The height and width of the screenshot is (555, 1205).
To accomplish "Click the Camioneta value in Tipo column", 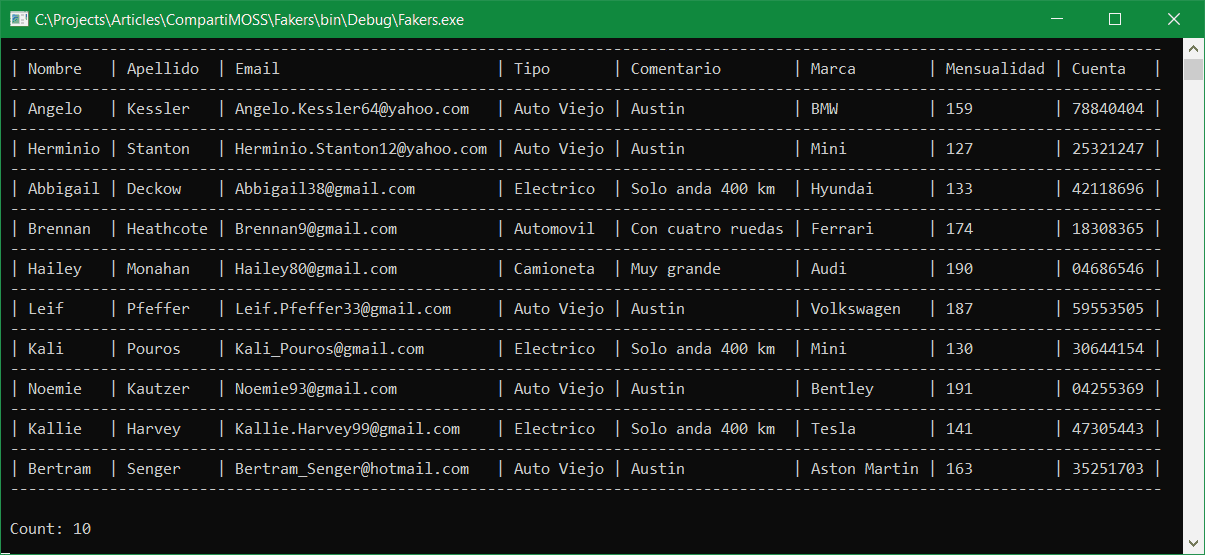I will pyautogui.click(x=554, y=269).
